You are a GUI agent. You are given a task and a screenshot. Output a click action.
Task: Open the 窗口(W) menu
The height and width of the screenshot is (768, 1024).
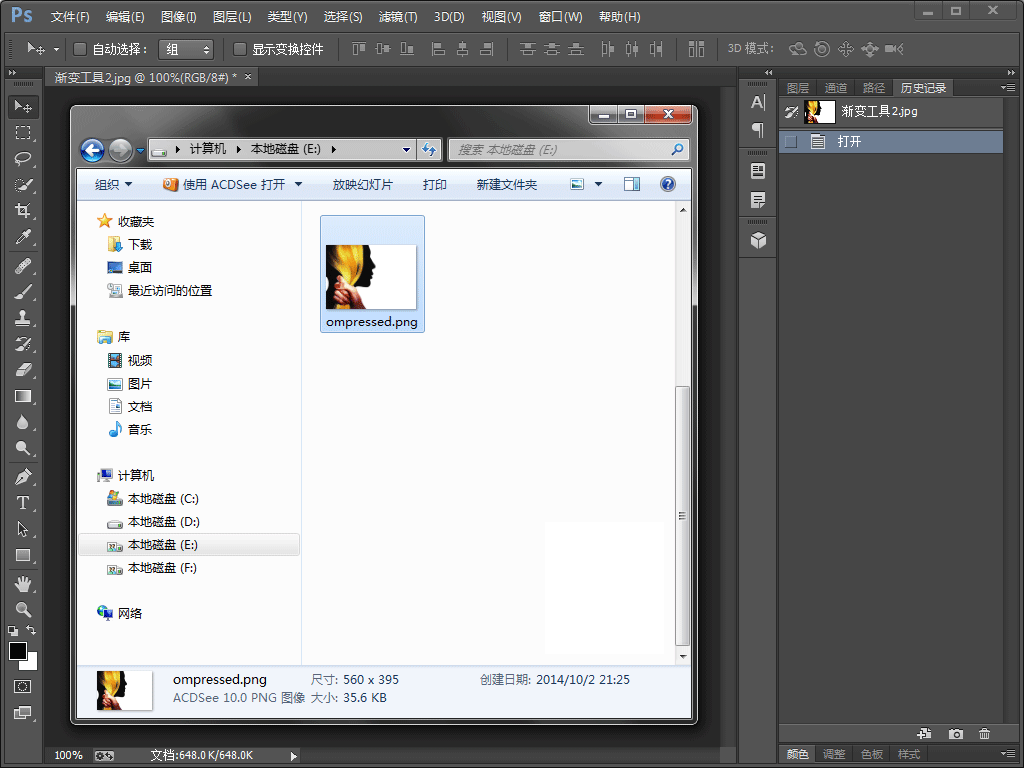pos(560,17)
